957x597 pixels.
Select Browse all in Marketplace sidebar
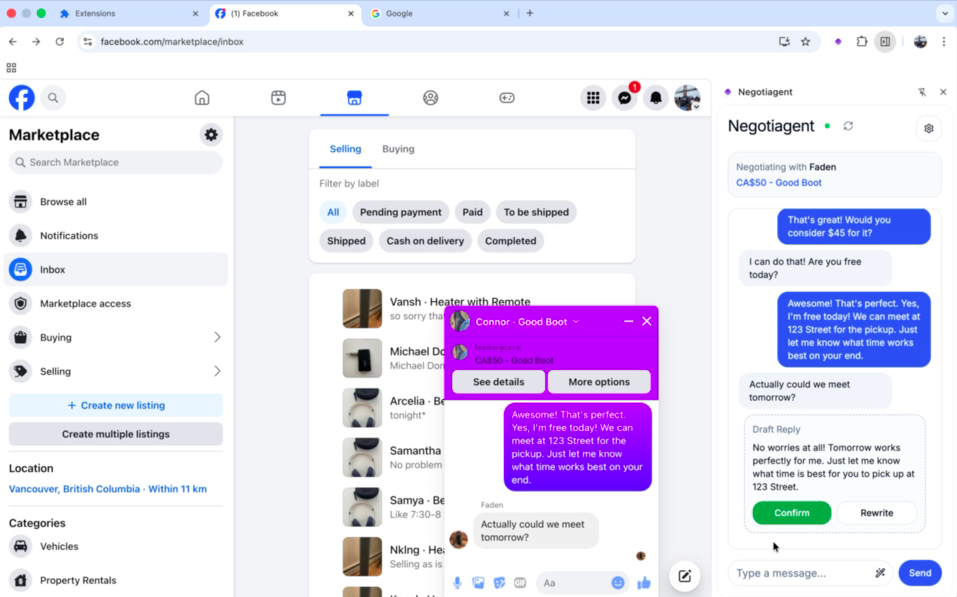coord(116,201)
